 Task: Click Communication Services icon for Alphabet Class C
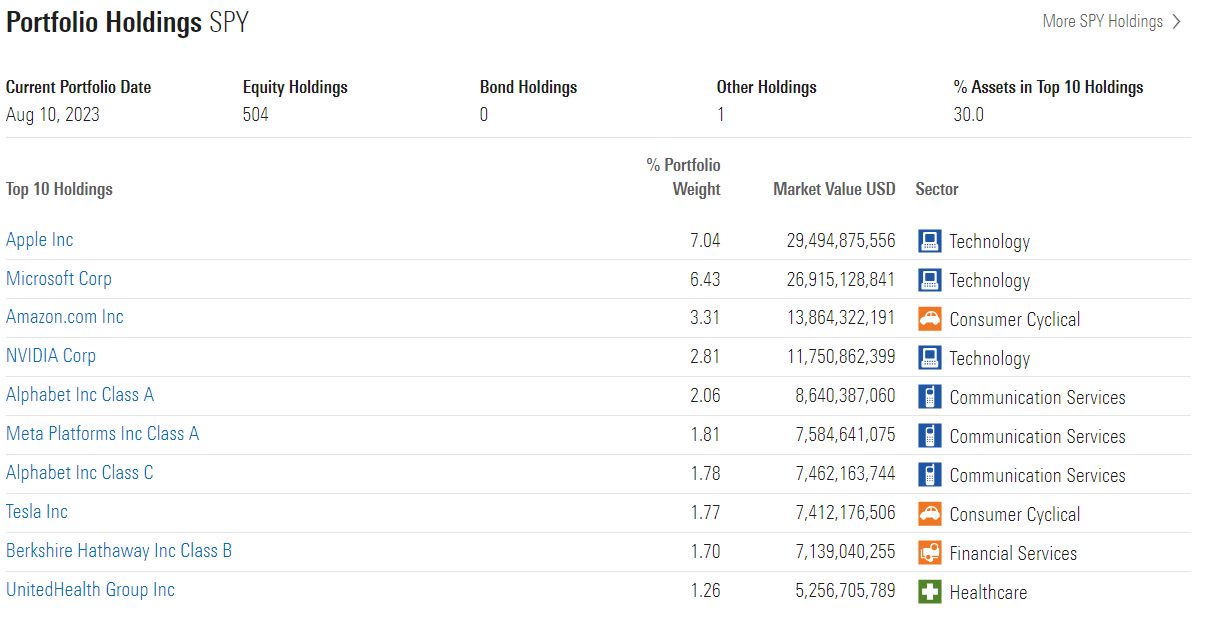pyautogui.click(x=930, y=475)
